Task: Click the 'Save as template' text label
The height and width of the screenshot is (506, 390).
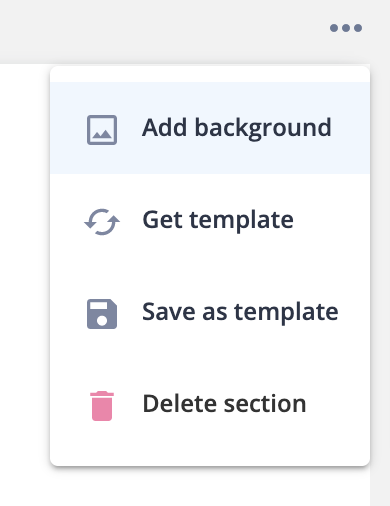Action: [x=240, y=312]
